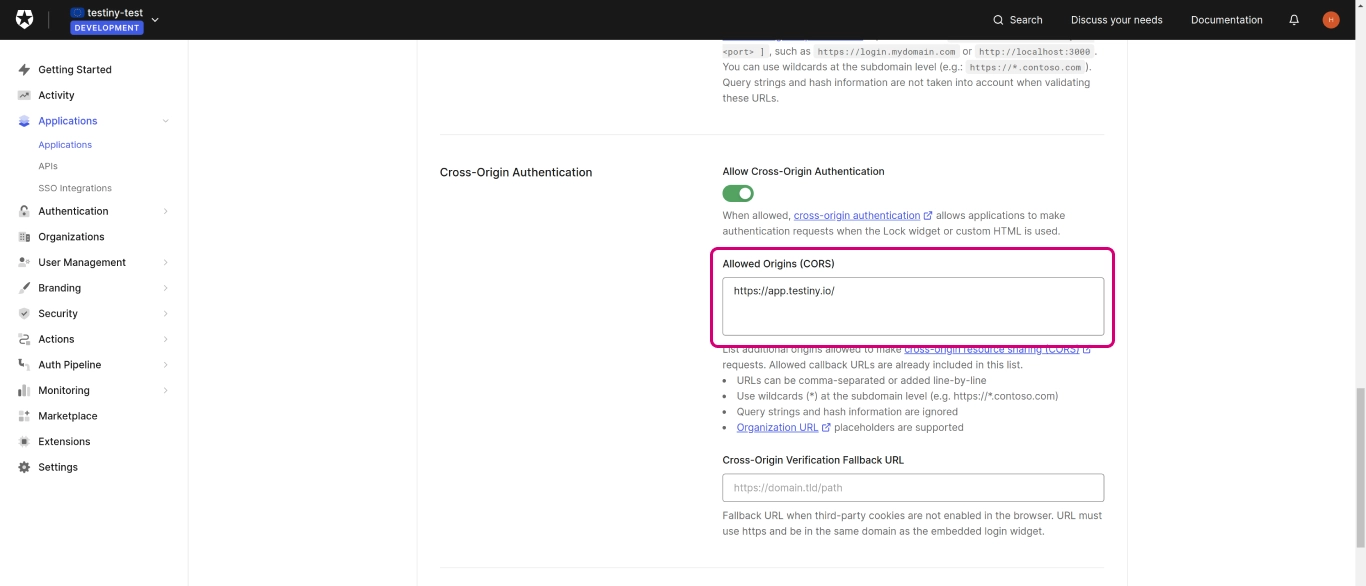This screenshot has height=586, width=1366.
Task: Click the Security shield icon
Action: (x=24, y=314)
